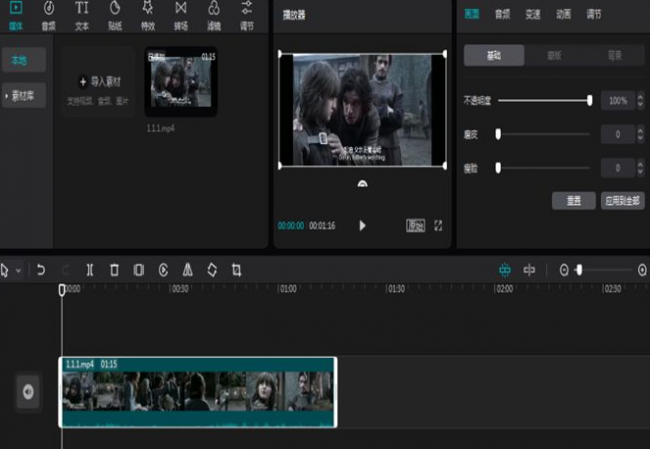
Task: Undo the last action
Action: click(x=41, y=270)
